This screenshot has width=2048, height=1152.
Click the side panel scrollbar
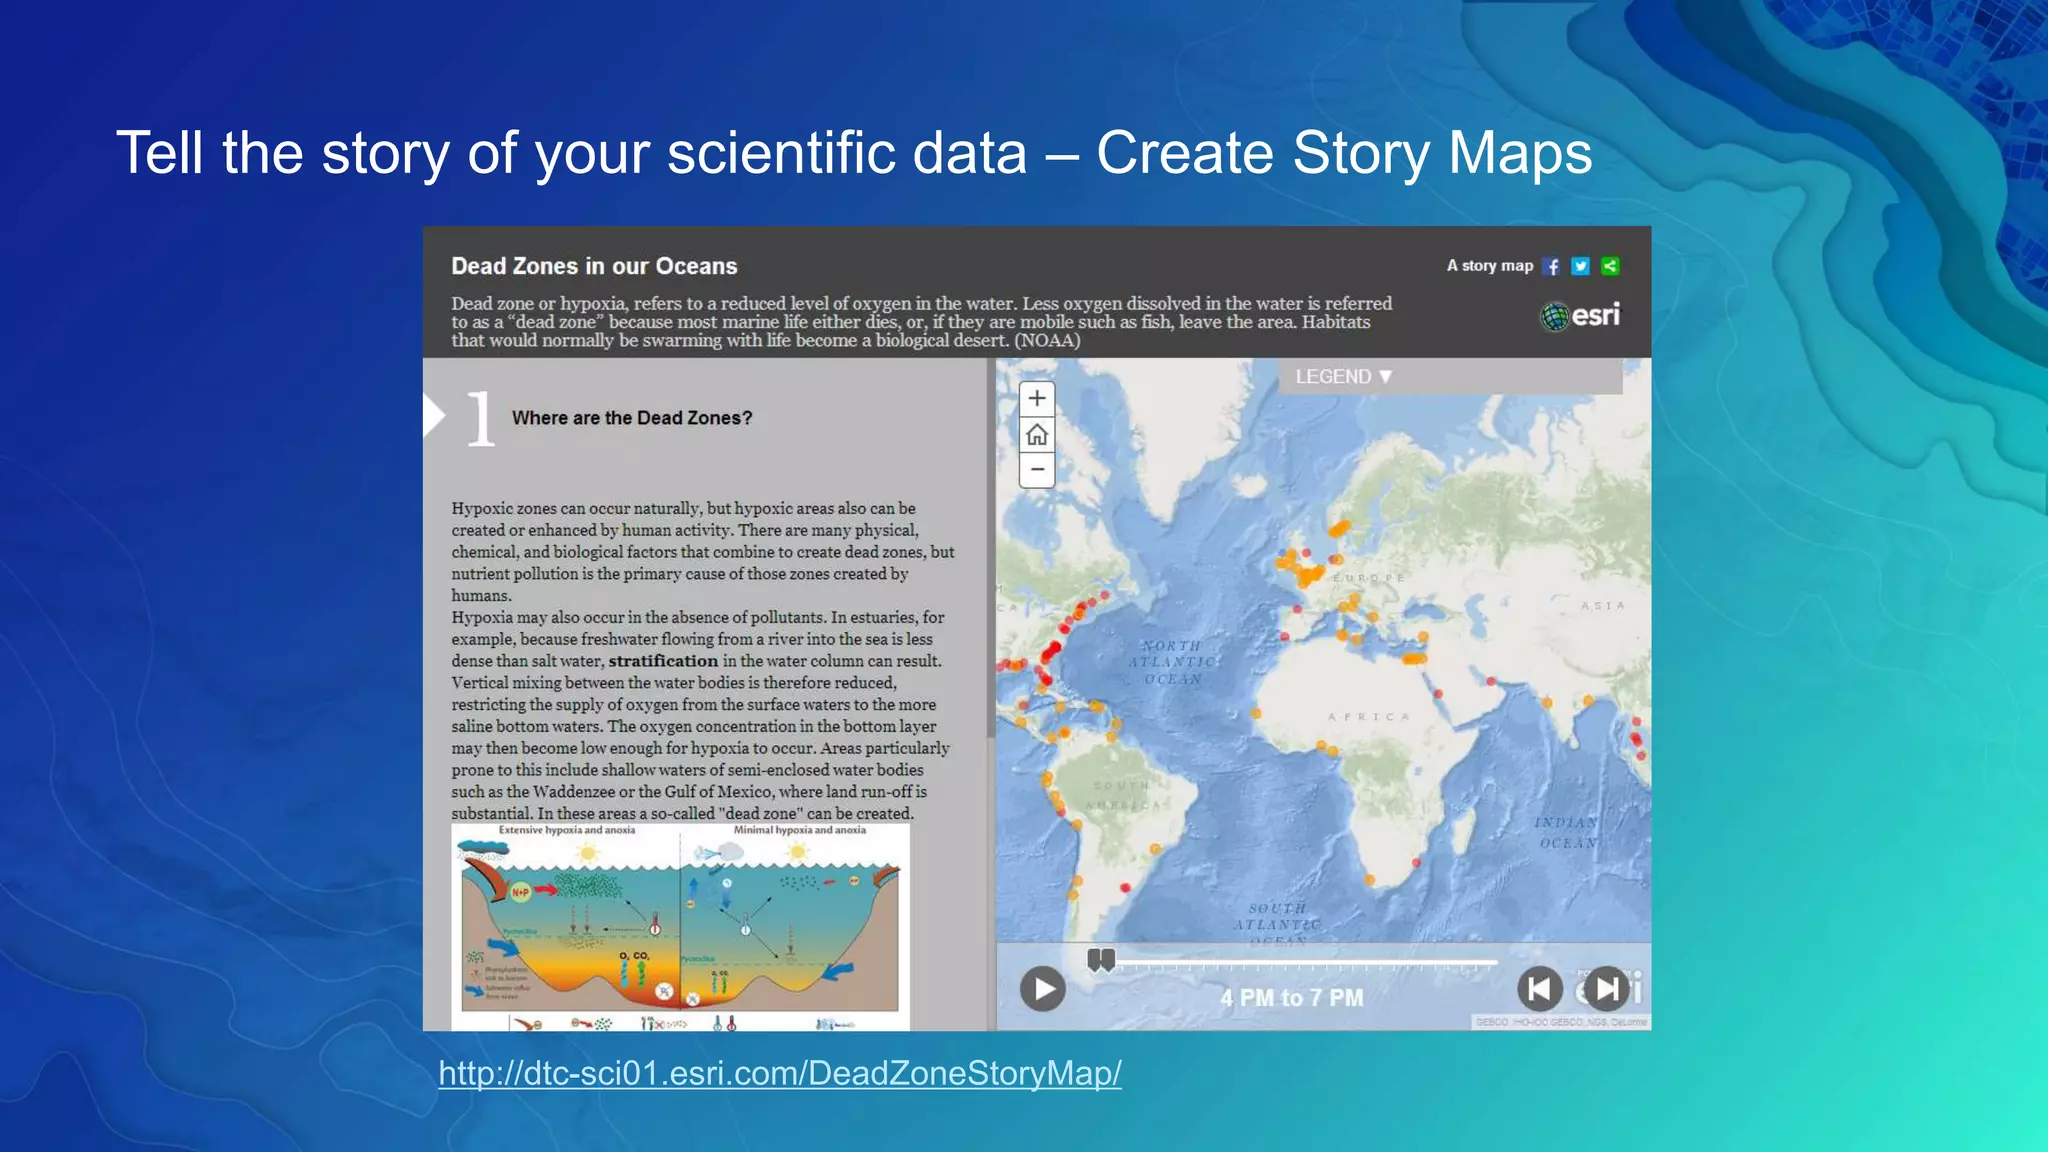(x=991, y=548)
